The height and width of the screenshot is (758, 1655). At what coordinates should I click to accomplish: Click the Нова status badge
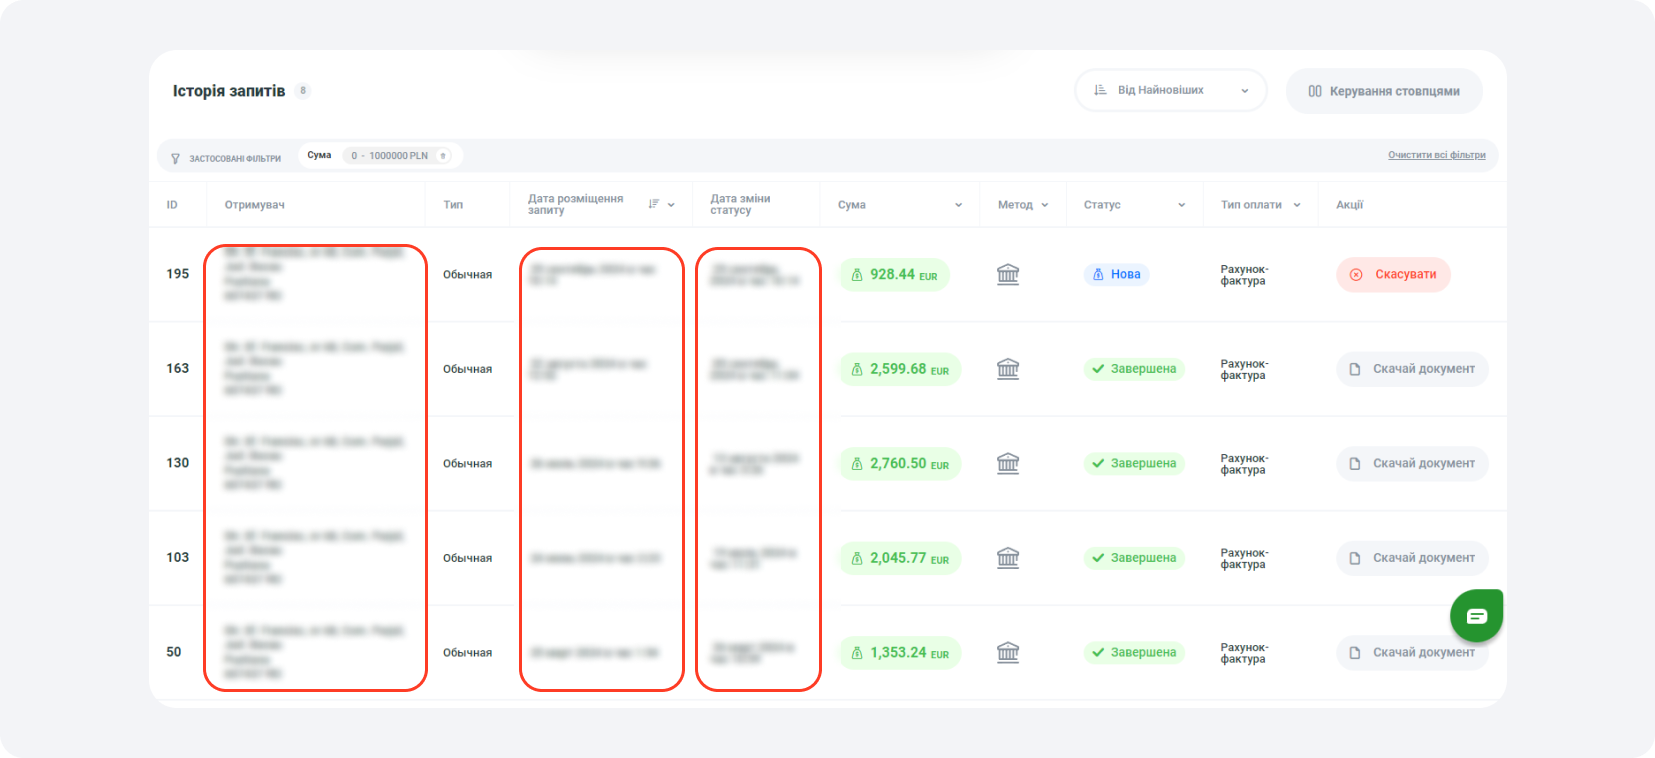(1116, 274)
